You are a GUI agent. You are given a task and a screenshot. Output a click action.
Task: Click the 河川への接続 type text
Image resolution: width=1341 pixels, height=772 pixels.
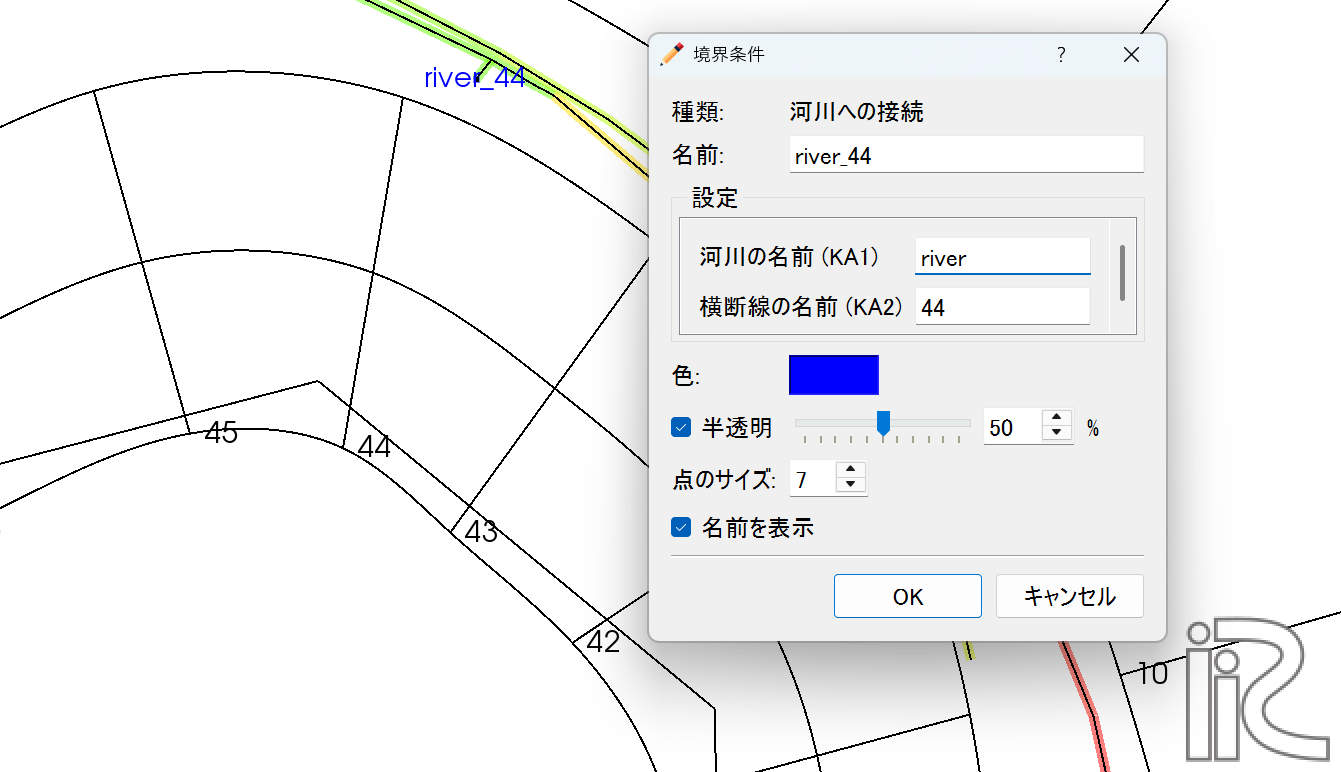857,112
